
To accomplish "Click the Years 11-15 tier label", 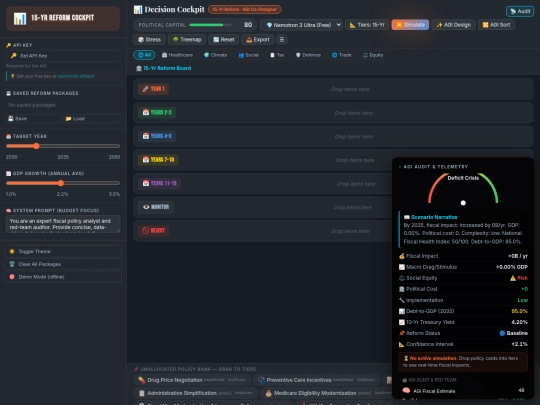I will coord(159,183).
